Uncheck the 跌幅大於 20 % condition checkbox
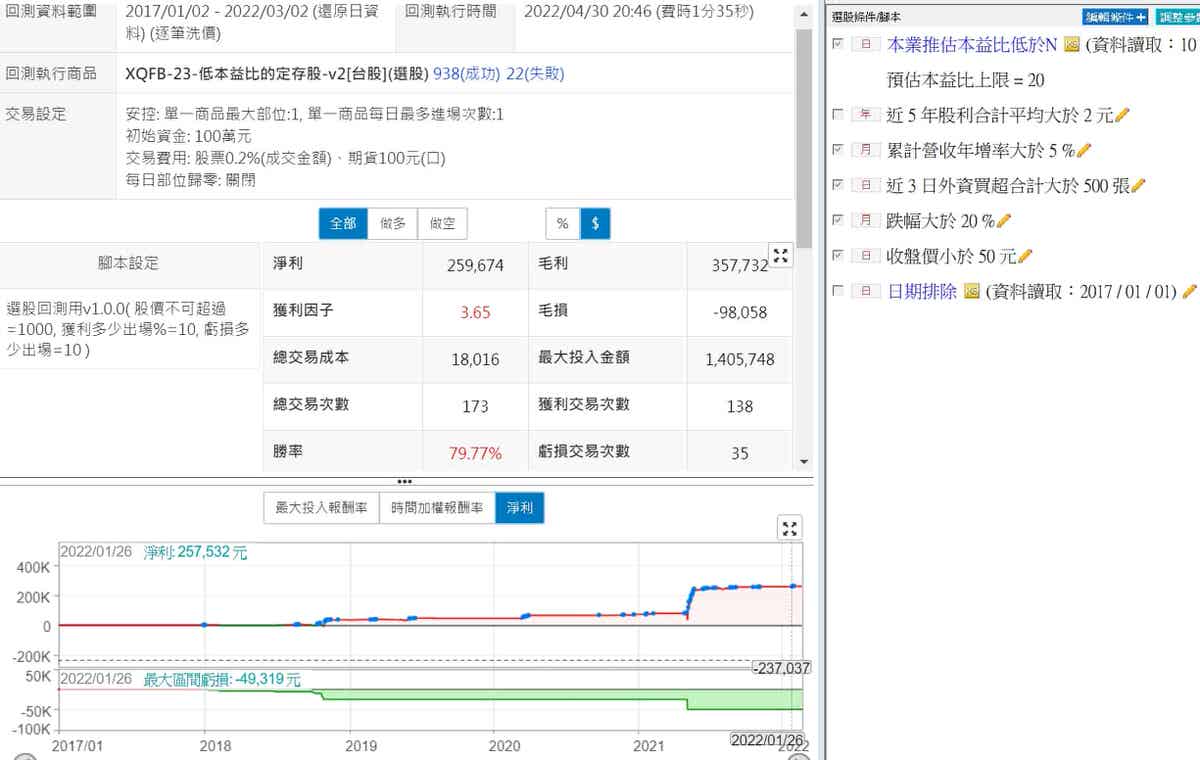 click(x=838, y=220)
